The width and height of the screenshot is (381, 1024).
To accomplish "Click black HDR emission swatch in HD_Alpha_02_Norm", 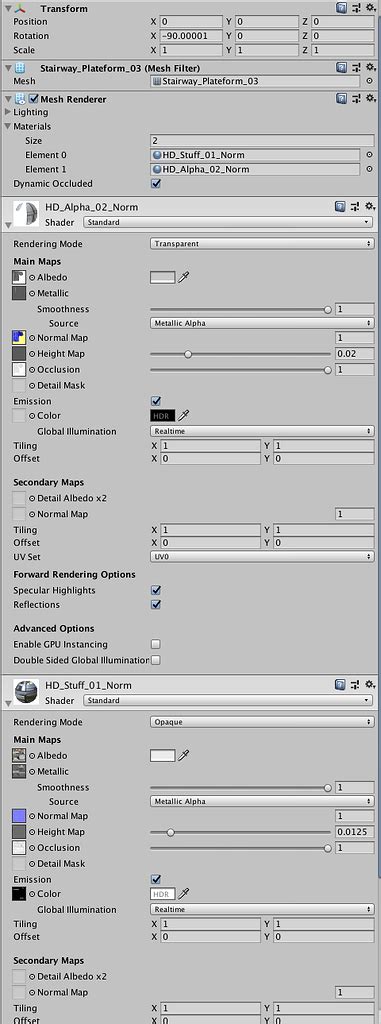I will (163, 415).
